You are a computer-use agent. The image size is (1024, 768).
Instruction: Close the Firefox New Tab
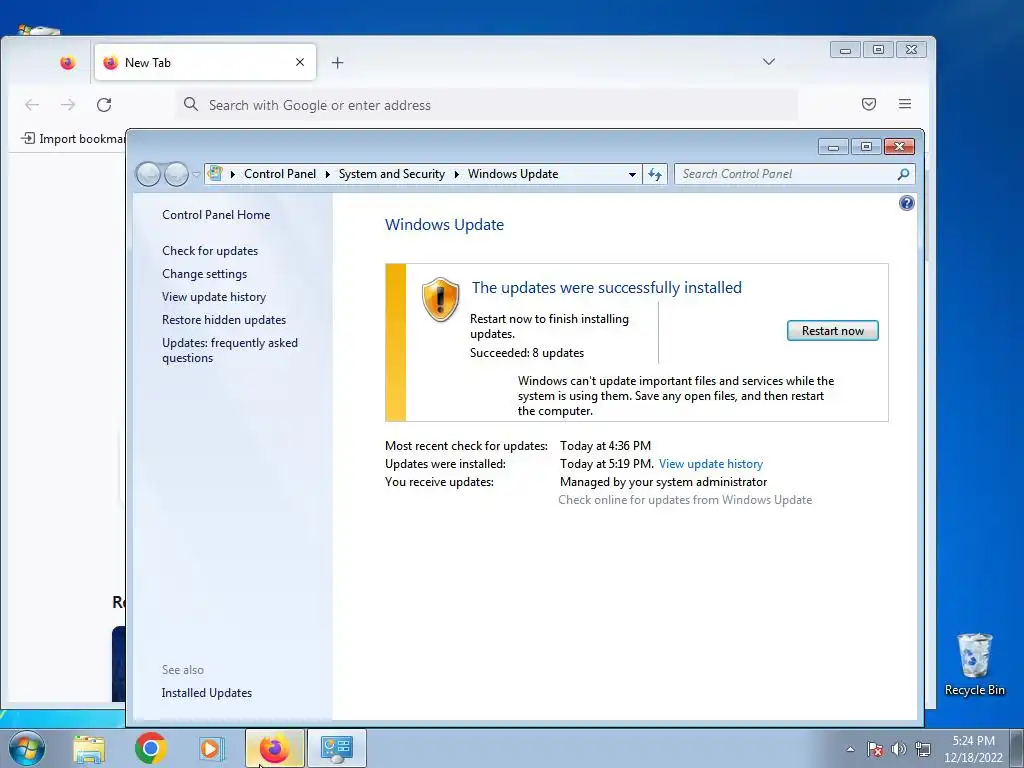tap(300, 62)
